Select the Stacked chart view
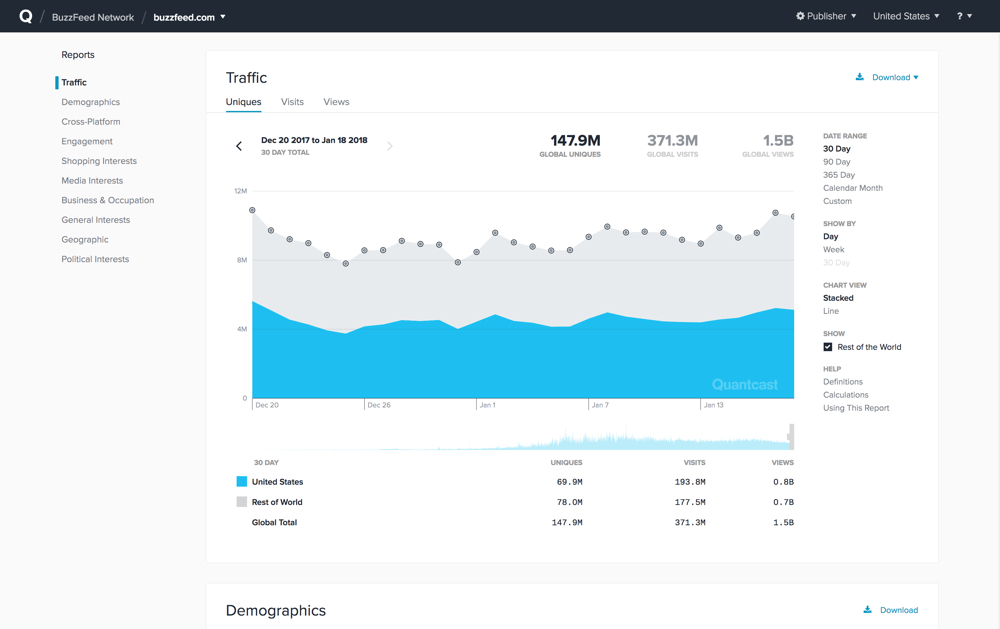The height and width of the screenshot is (629, 1000). point(838,298)
